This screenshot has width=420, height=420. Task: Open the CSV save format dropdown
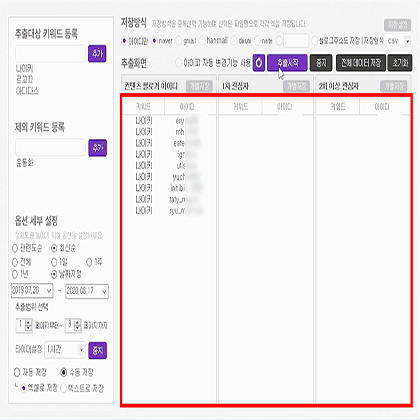[x=399, y=41]
